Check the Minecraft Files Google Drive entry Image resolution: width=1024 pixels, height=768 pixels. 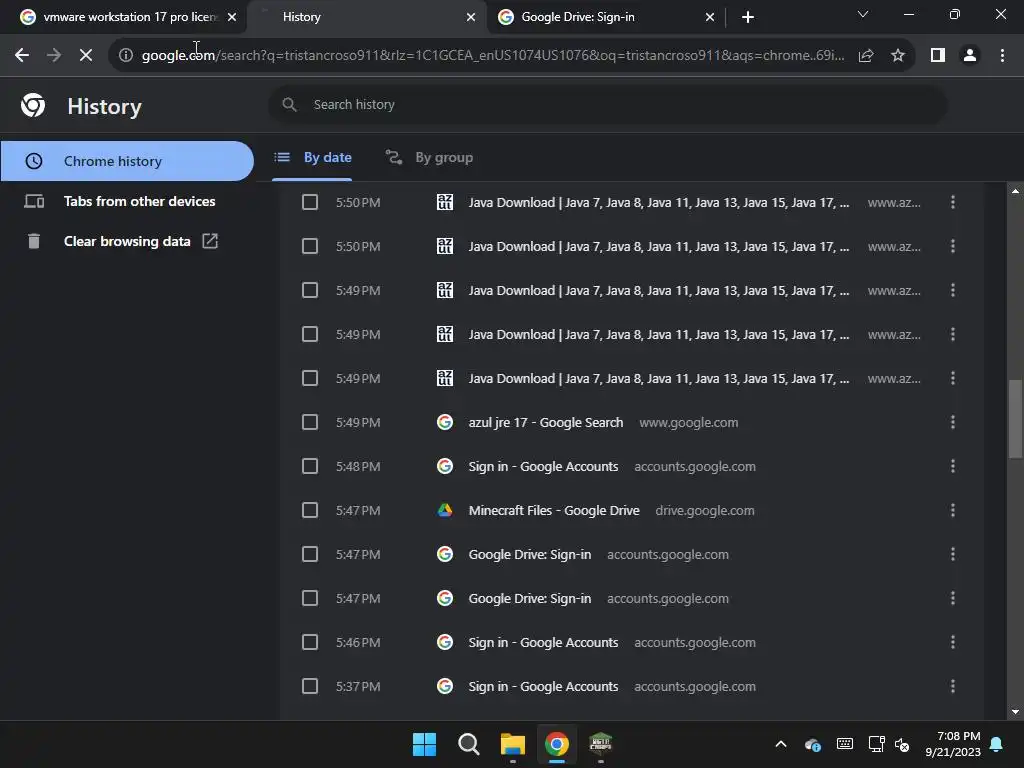click(x=310, y=510)
